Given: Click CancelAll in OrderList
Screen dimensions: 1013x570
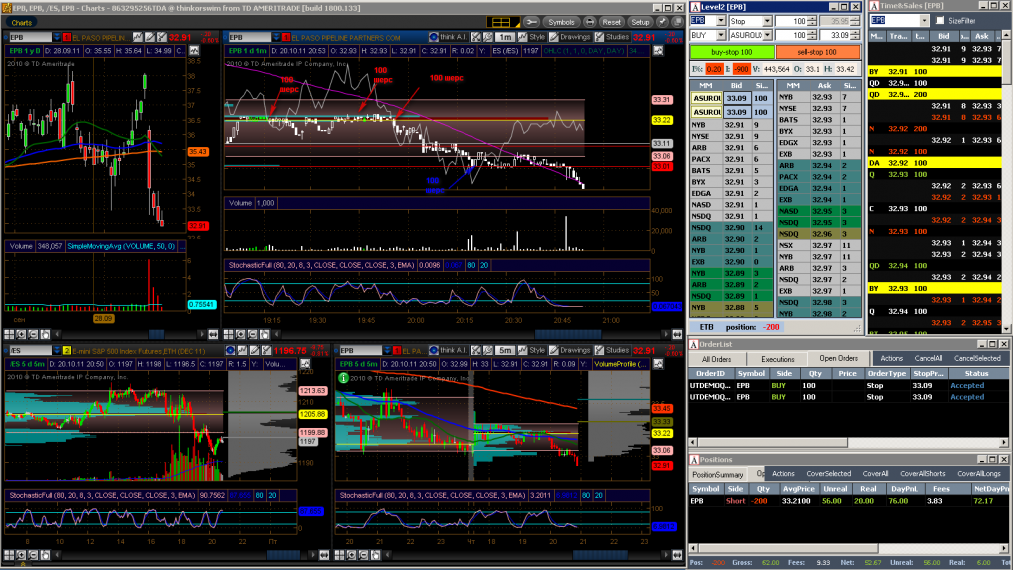Looking at the screenshot, I should point(928,358).
